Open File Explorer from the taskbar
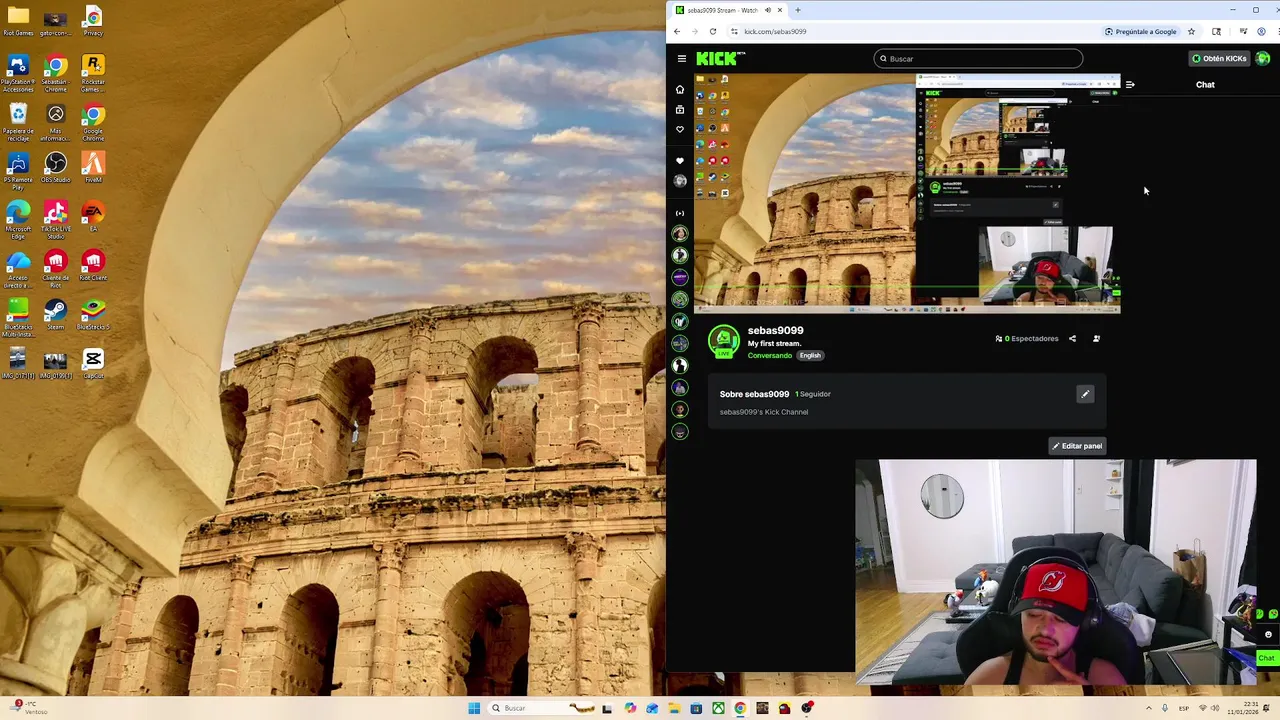Viewport: 1280px width, 720px height. pyautogui.click(x=674, y=708)
